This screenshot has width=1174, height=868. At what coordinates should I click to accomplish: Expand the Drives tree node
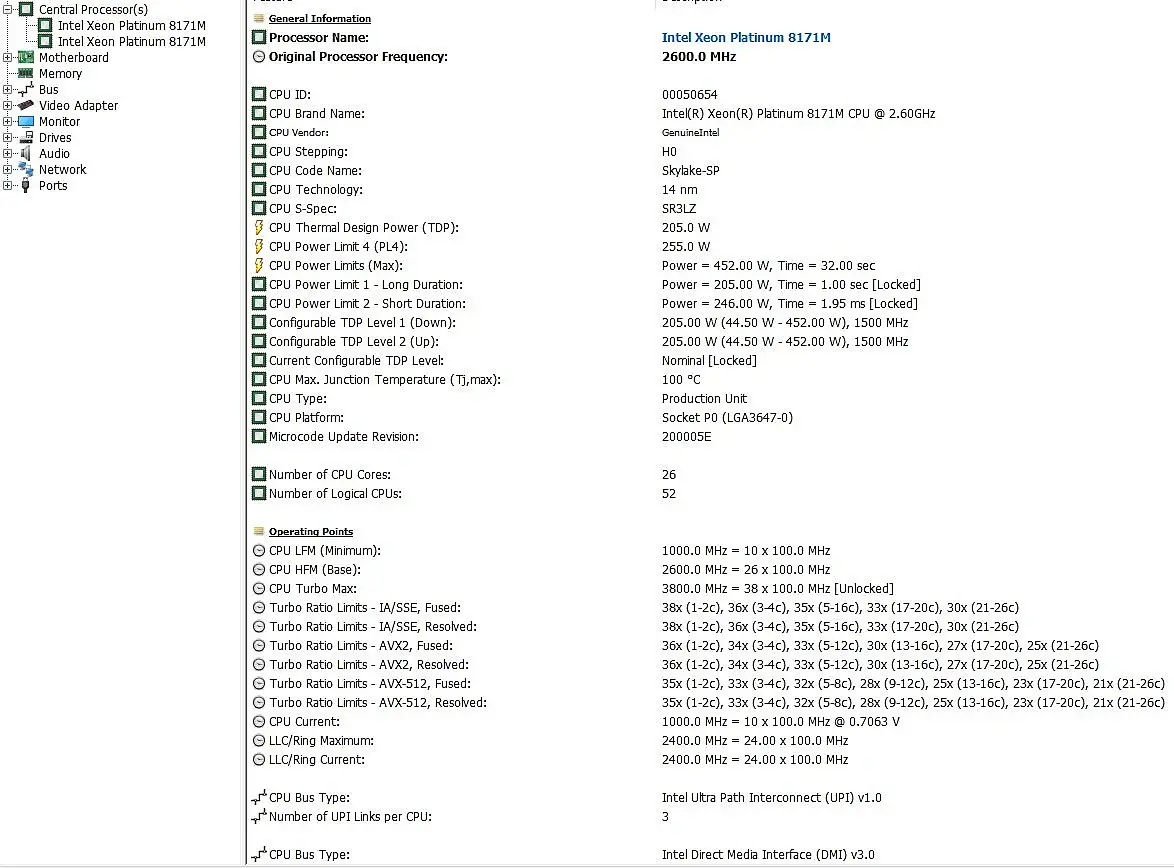point(7,138)
